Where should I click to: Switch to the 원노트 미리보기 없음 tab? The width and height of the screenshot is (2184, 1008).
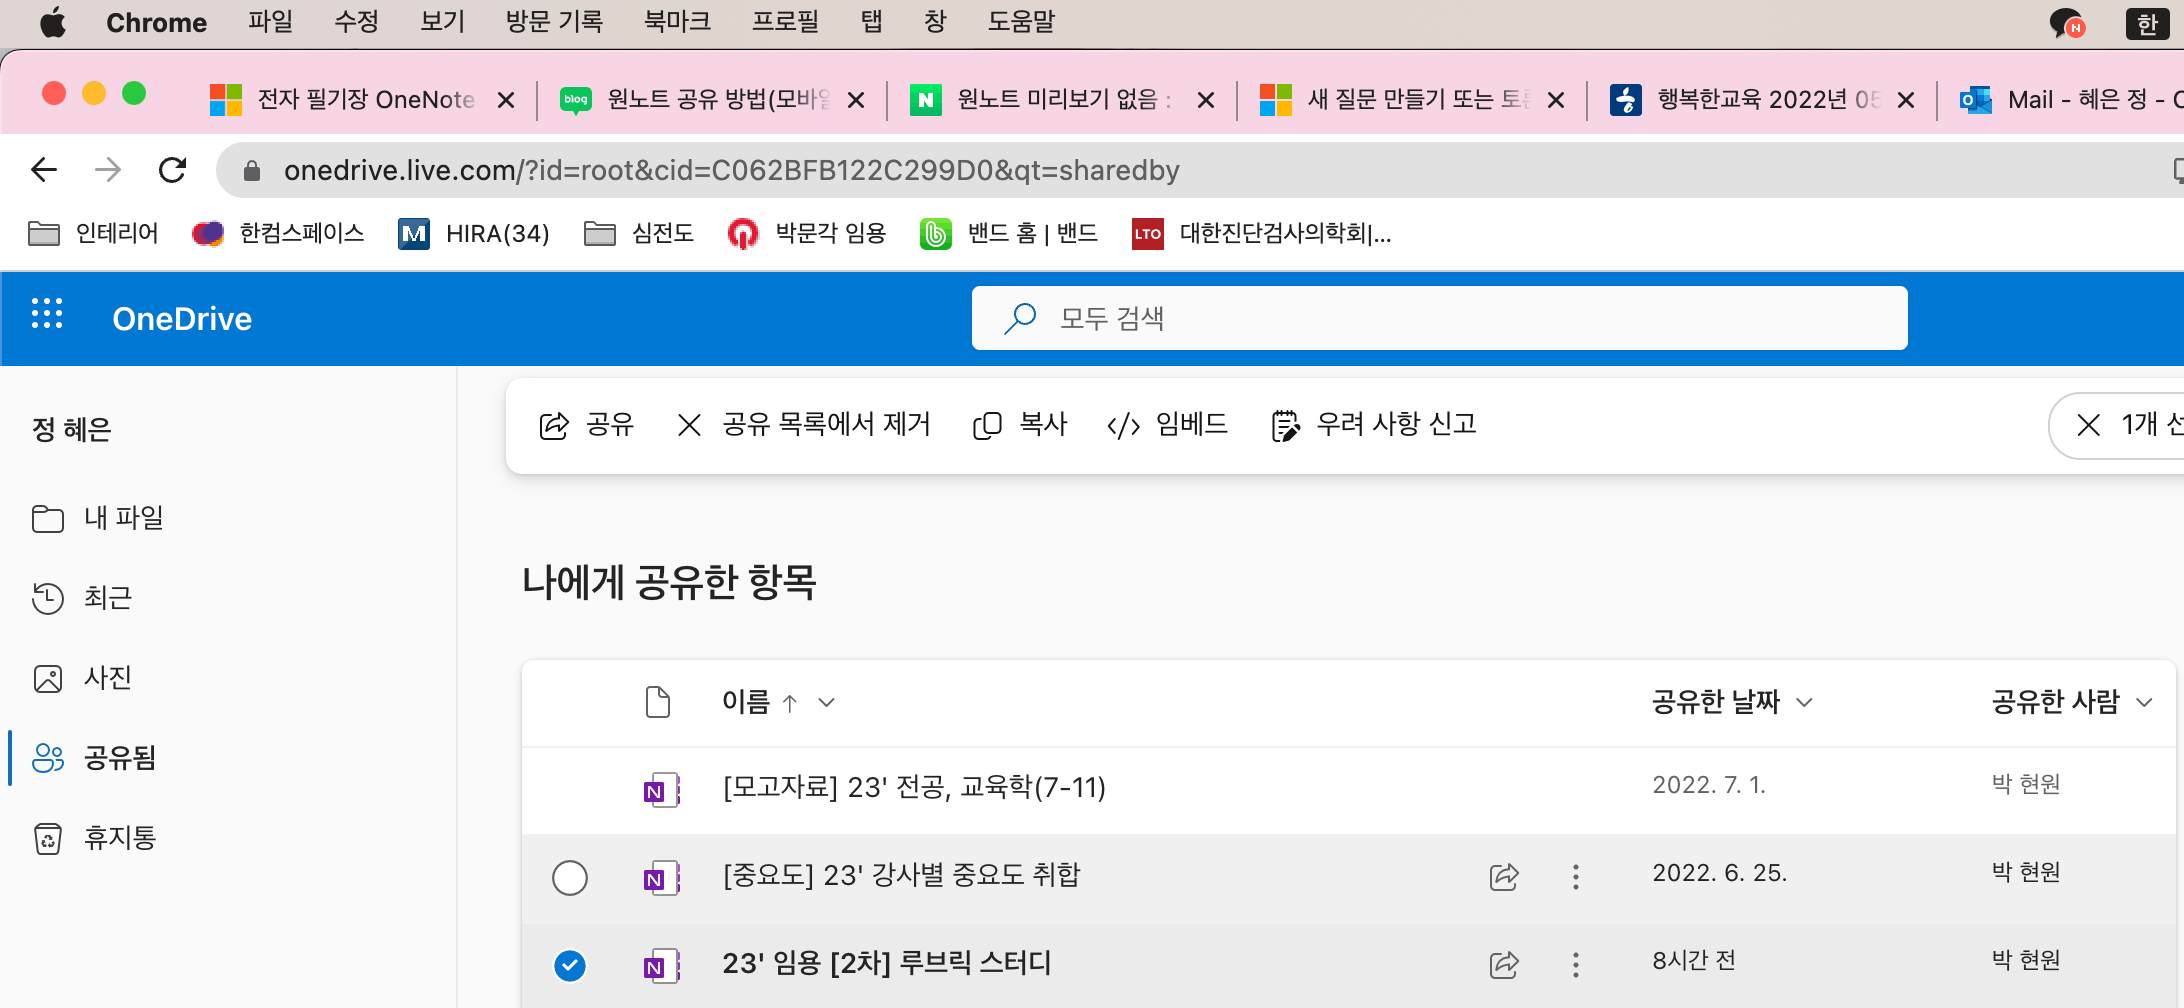pyautogui.click(x=1062, y=99)
